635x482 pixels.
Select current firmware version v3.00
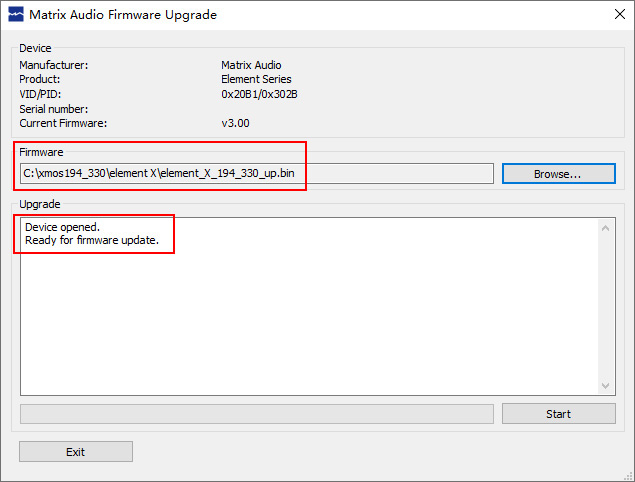(x=235, y=123)
